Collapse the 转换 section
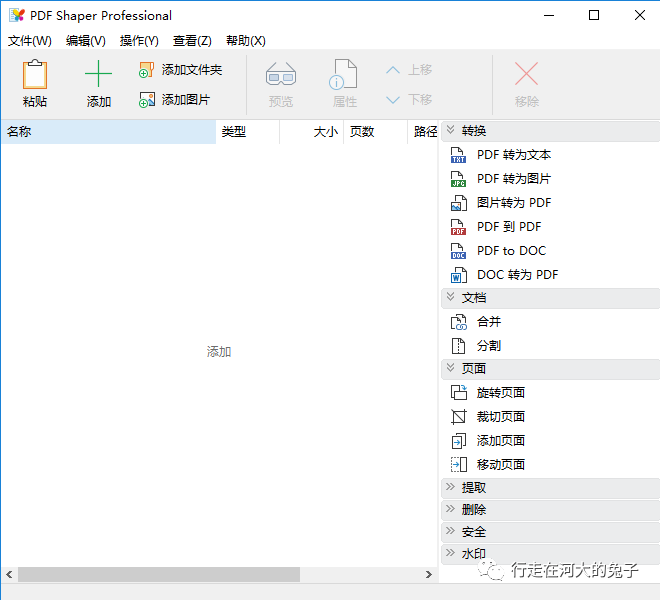Image resolution: width=660 pixels, height=600 pixels. pyautogui.click(x=450, y=130)
